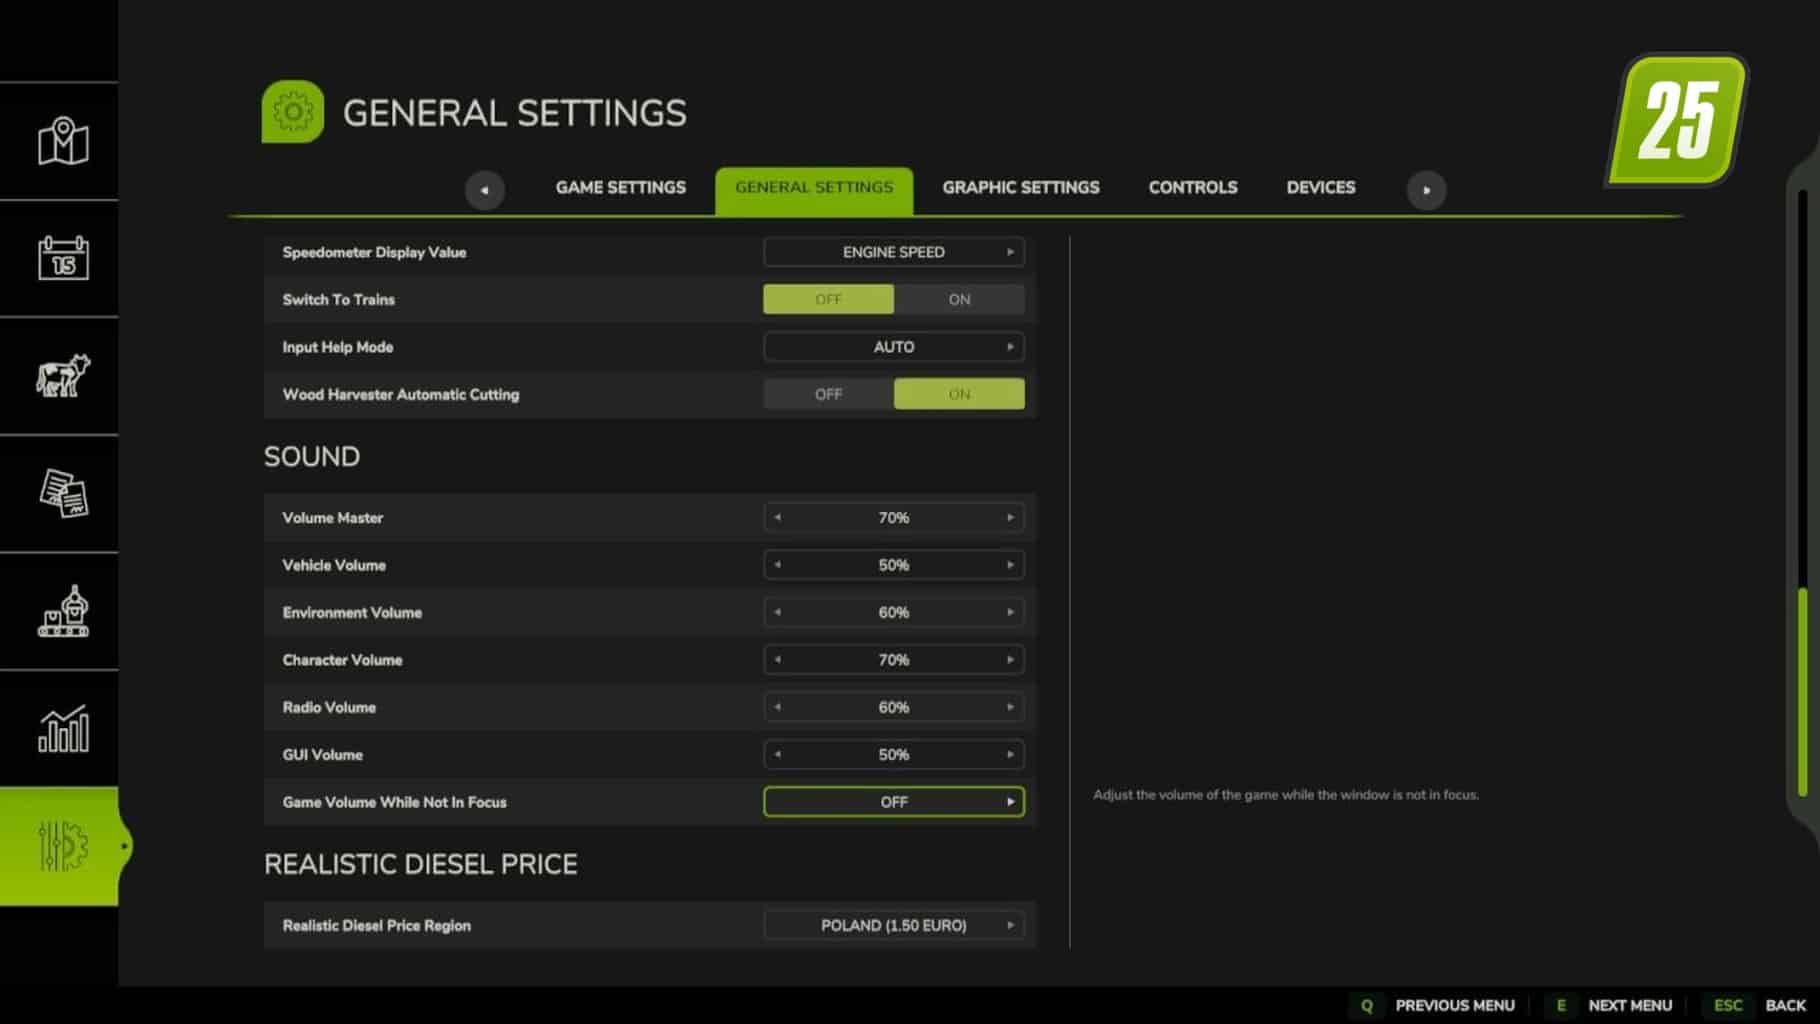Switch to the Controls tab
Screen dimensions: 1820x1024
pyautogui.click(x=1192, y=187)
